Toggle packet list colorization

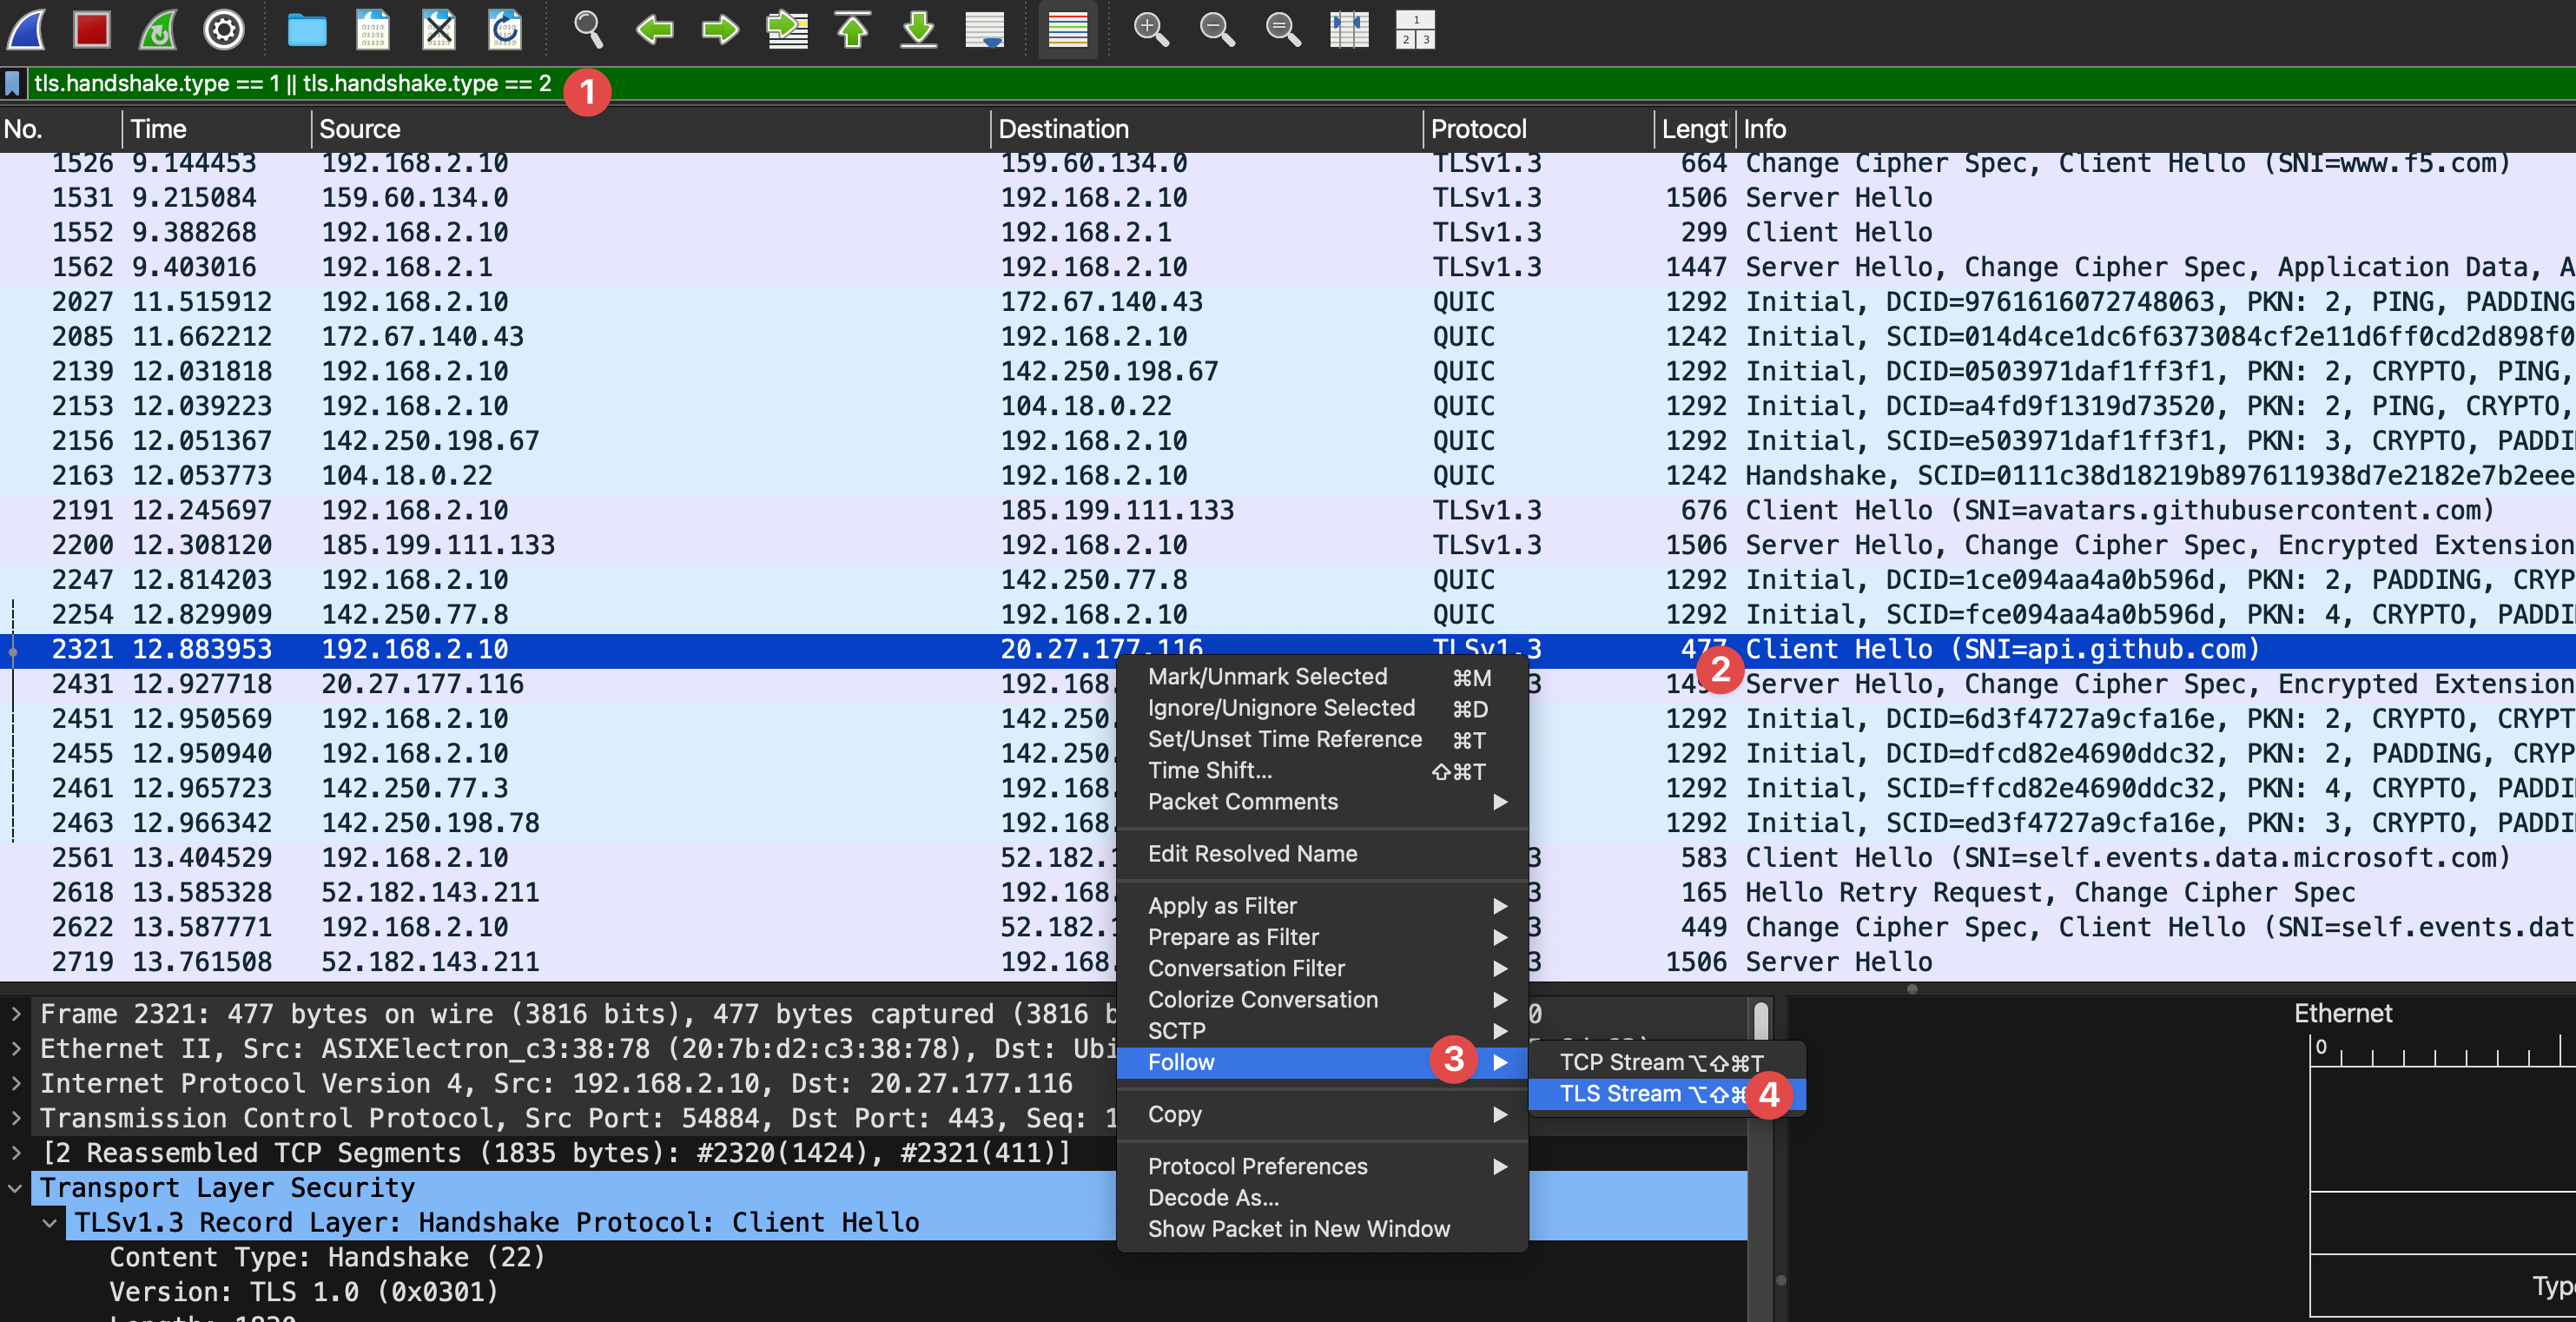click(1067, 30)
